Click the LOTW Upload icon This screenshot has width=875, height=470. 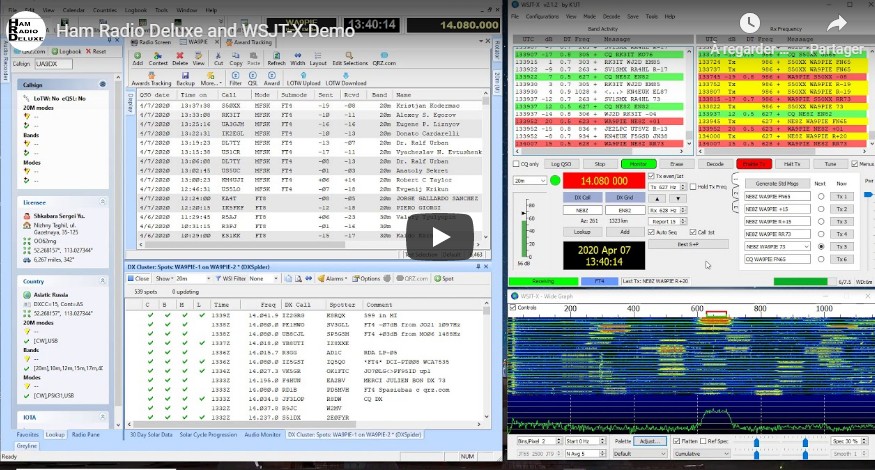tap(303, 79)
